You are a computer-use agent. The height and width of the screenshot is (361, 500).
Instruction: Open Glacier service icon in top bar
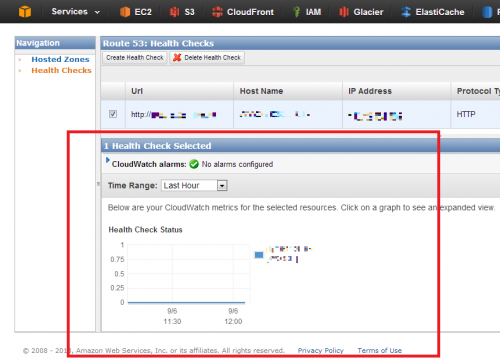[x=344, y=12]
